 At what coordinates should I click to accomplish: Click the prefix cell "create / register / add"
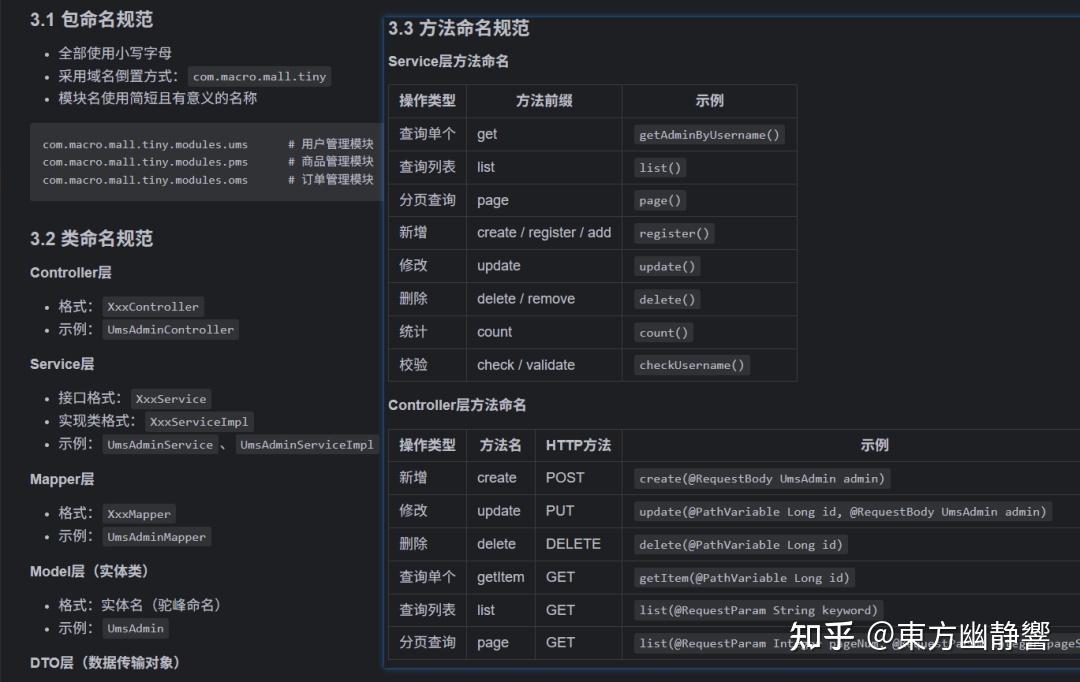click(544, 233)
